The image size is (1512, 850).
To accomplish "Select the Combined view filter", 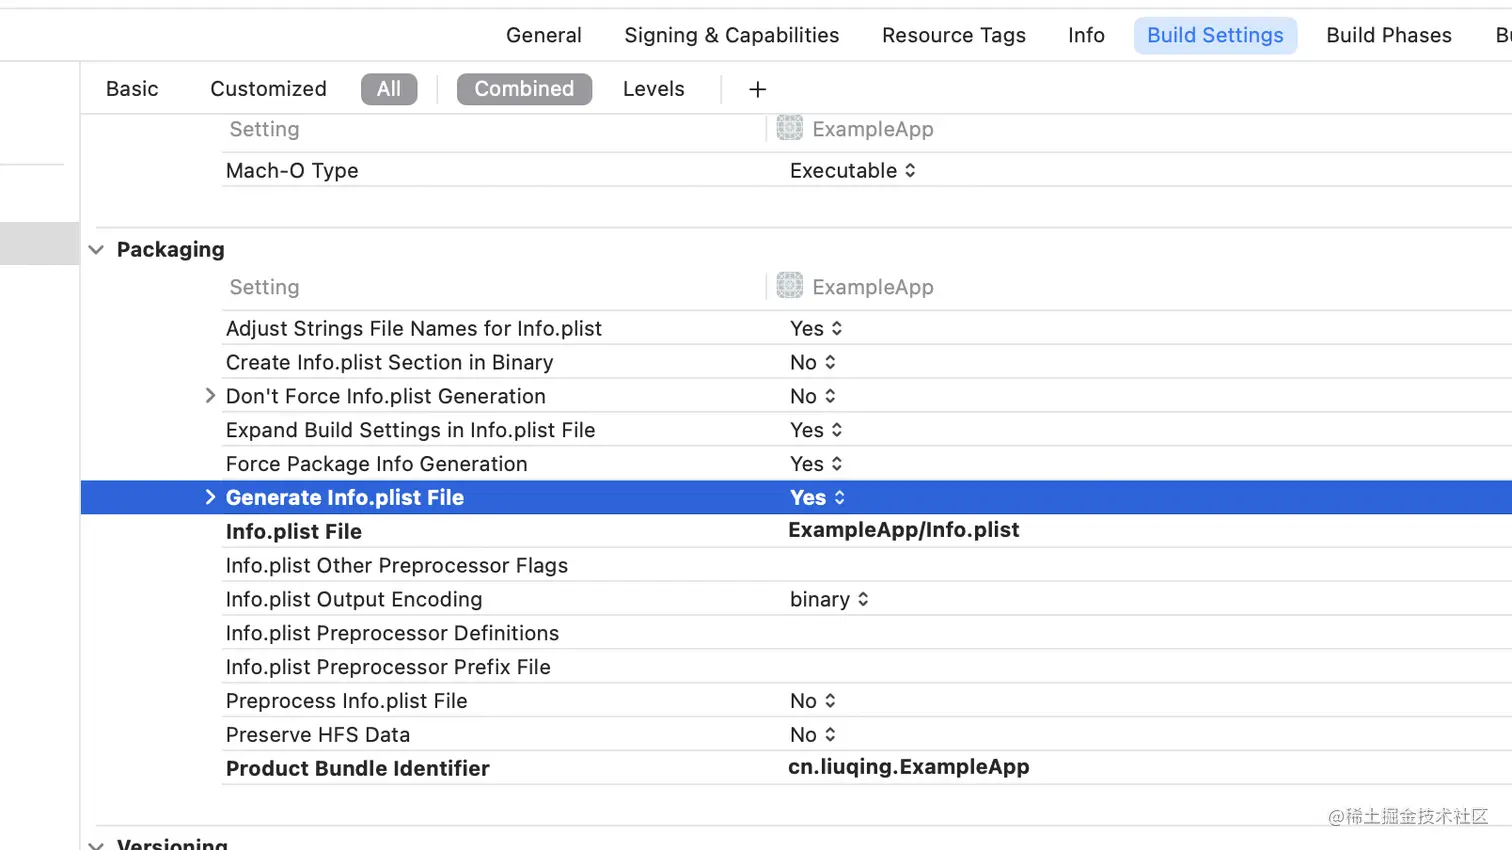I will click(x=524, y=89).
